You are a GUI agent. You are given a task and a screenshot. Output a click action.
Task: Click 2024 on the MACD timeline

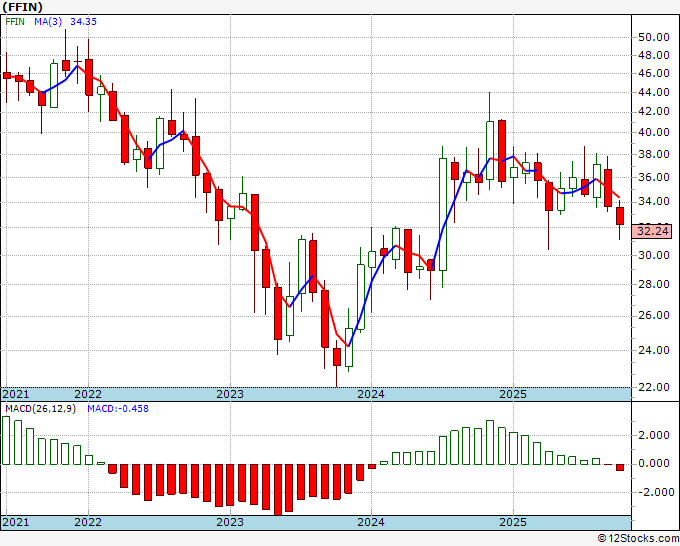(371, 522)
